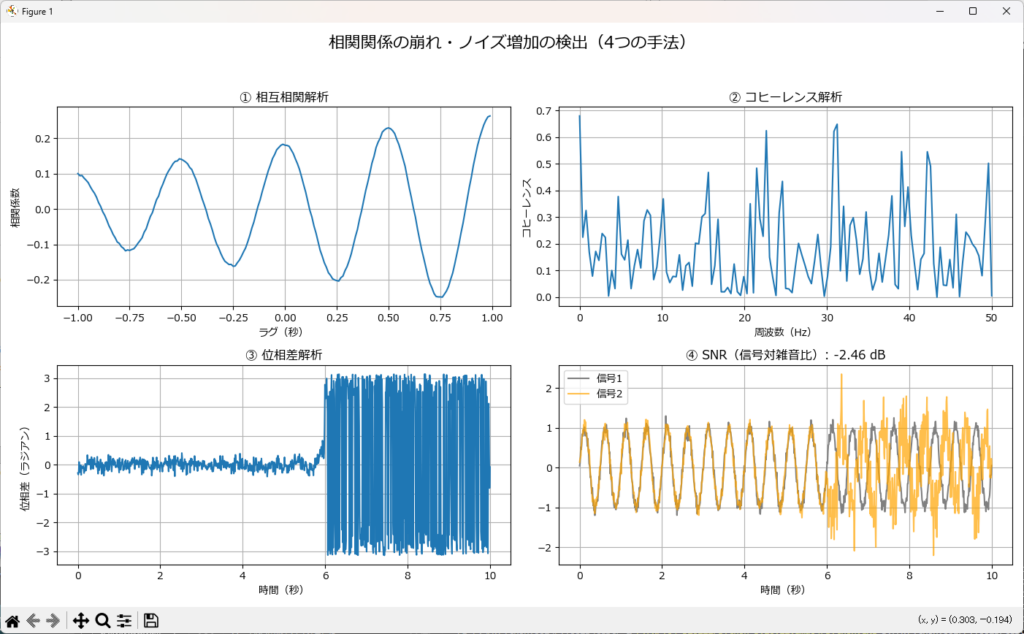Click the ④ SNR plot title showing -2.46 dB

[785, 355]
